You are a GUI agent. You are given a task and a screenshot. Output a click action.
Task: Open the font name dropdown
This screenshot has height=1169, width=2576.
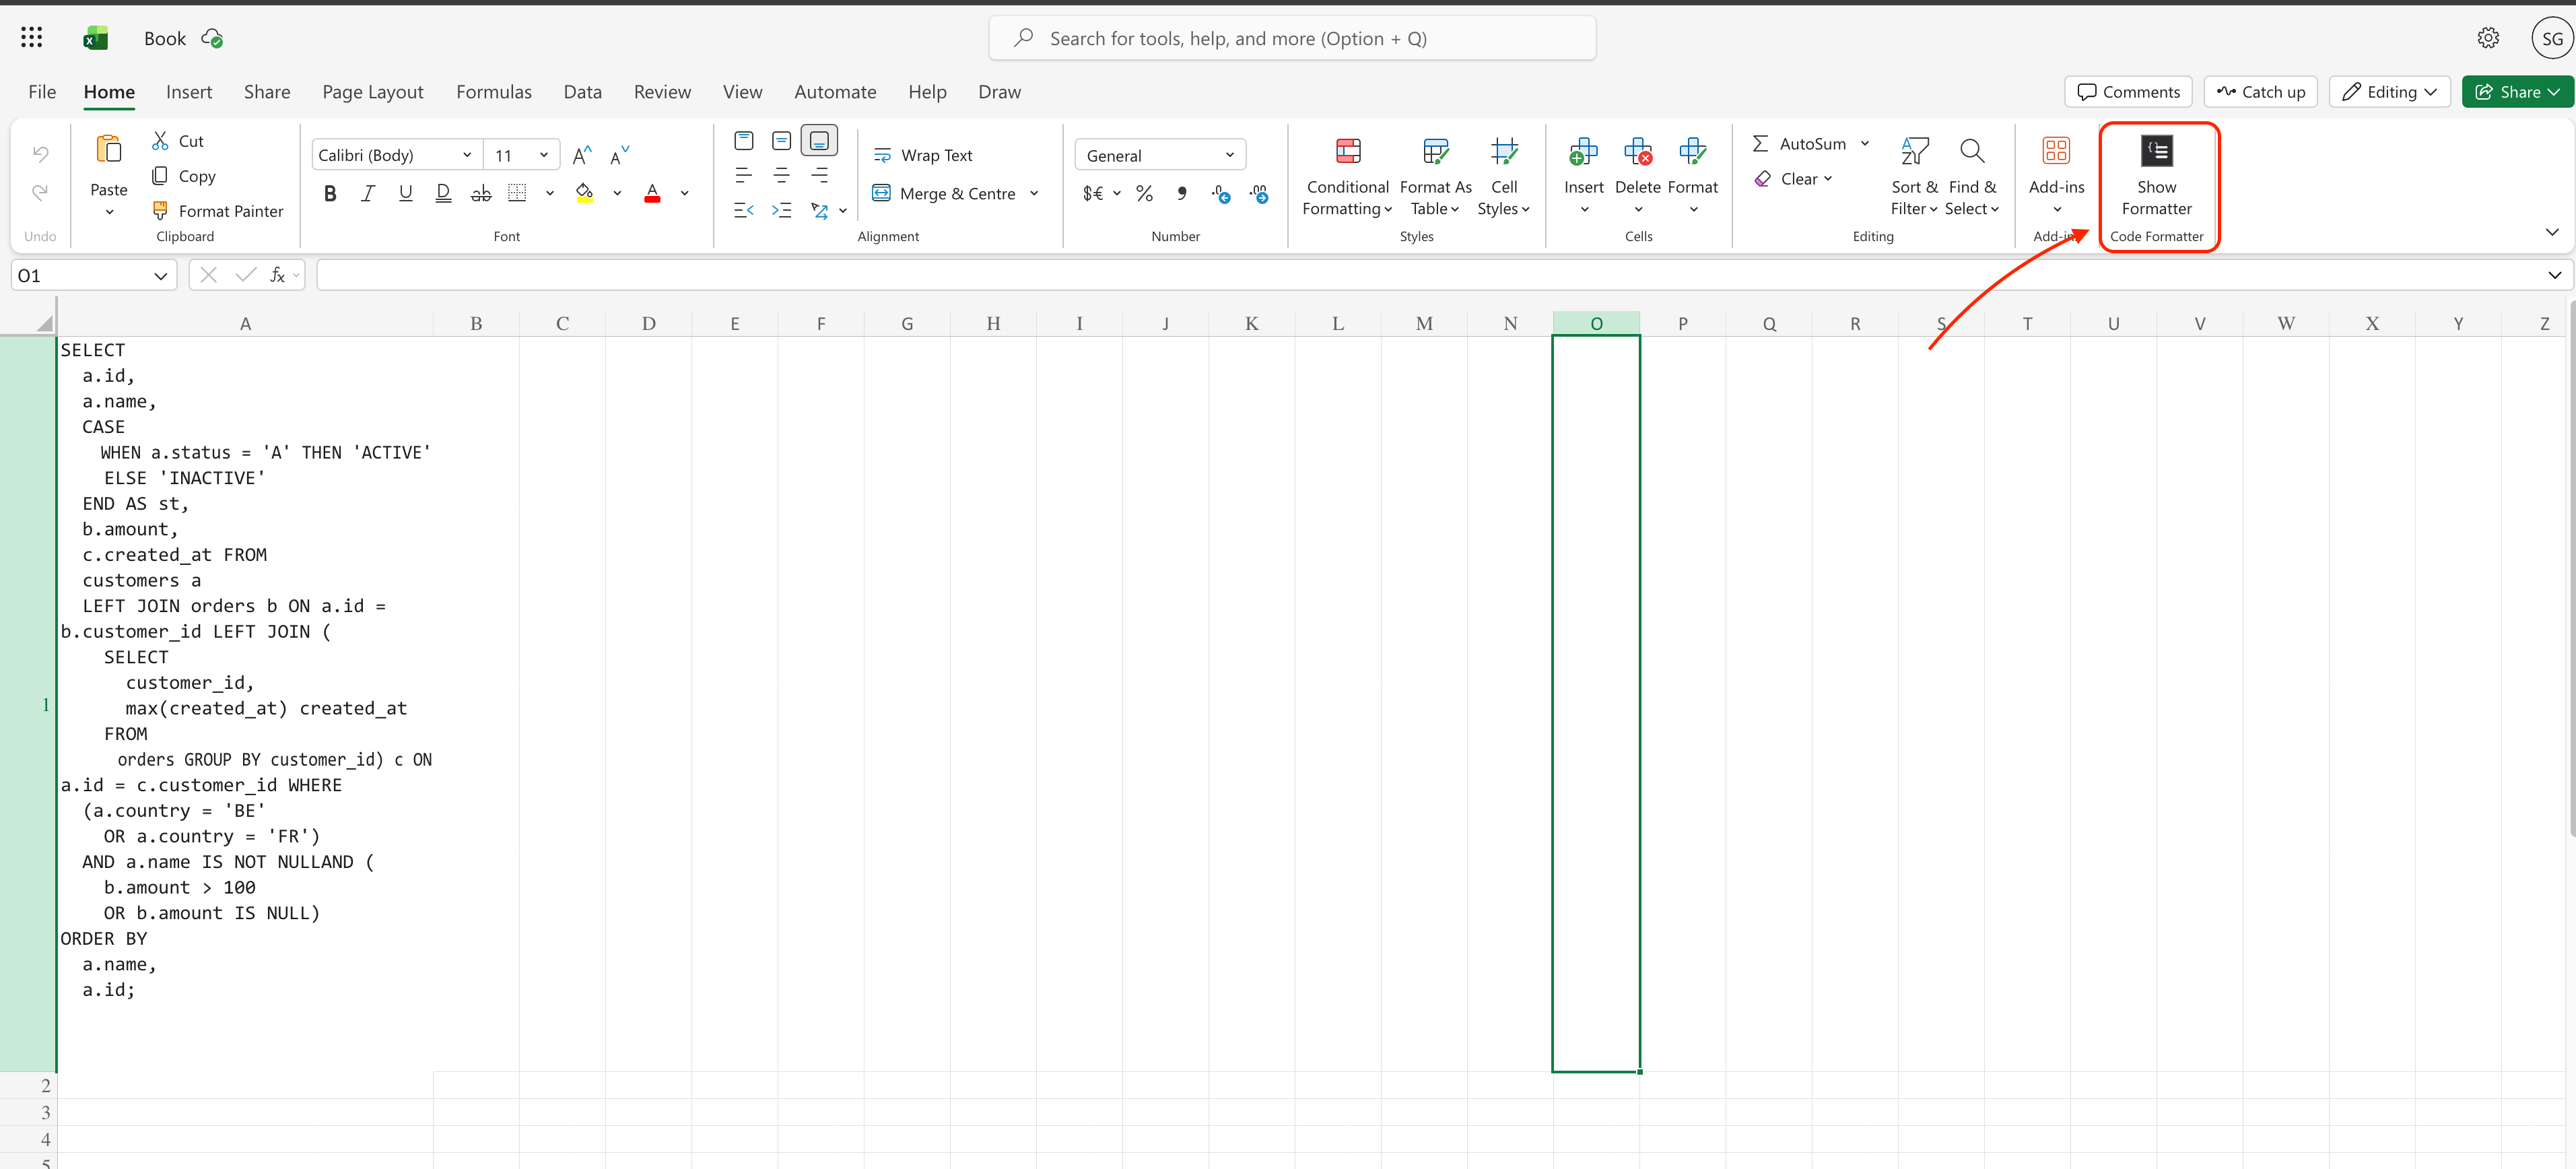pyautogui.click(x=466, y=155)
